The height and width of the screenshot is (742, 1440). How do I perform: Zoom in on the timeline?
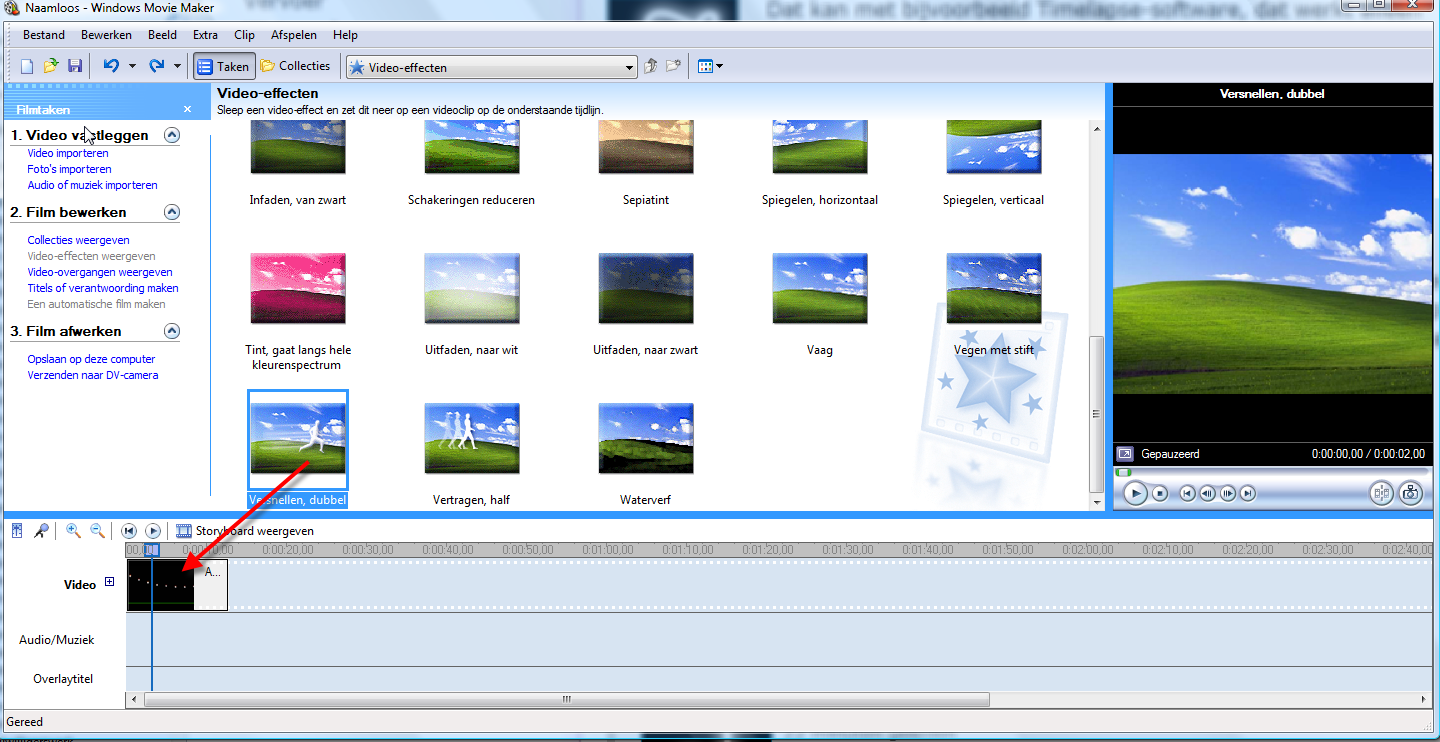(73, 531)
